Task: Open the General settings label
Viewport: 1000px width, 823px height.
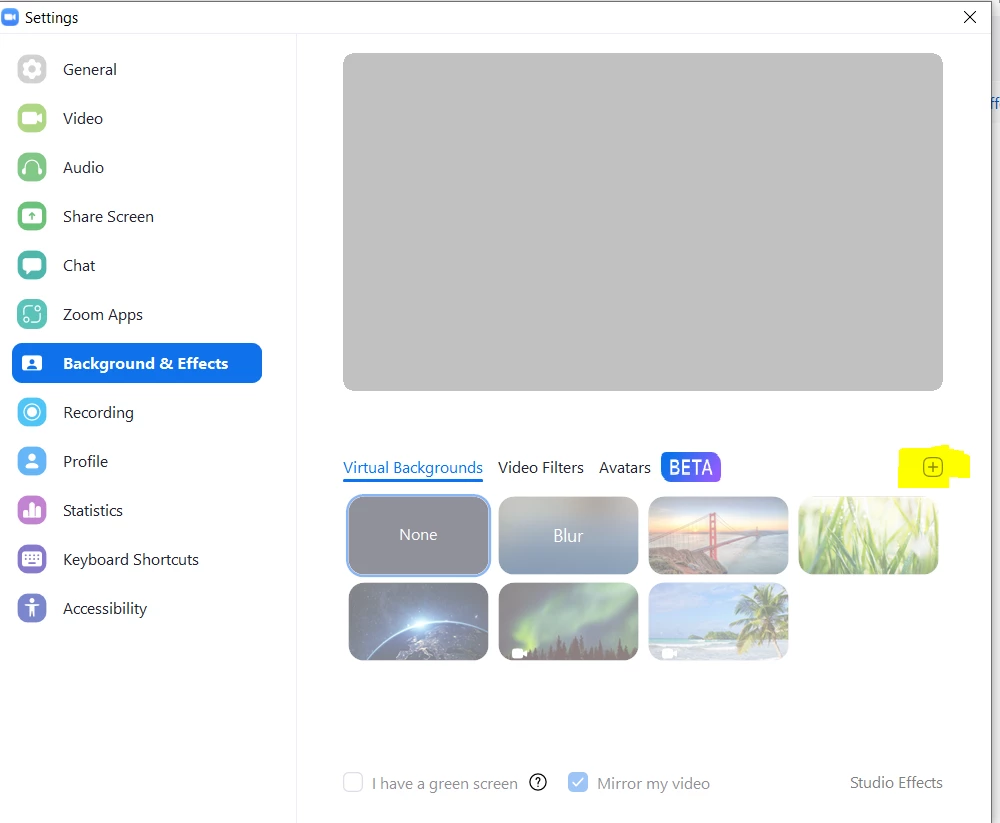Action: [x=90, y=70]
